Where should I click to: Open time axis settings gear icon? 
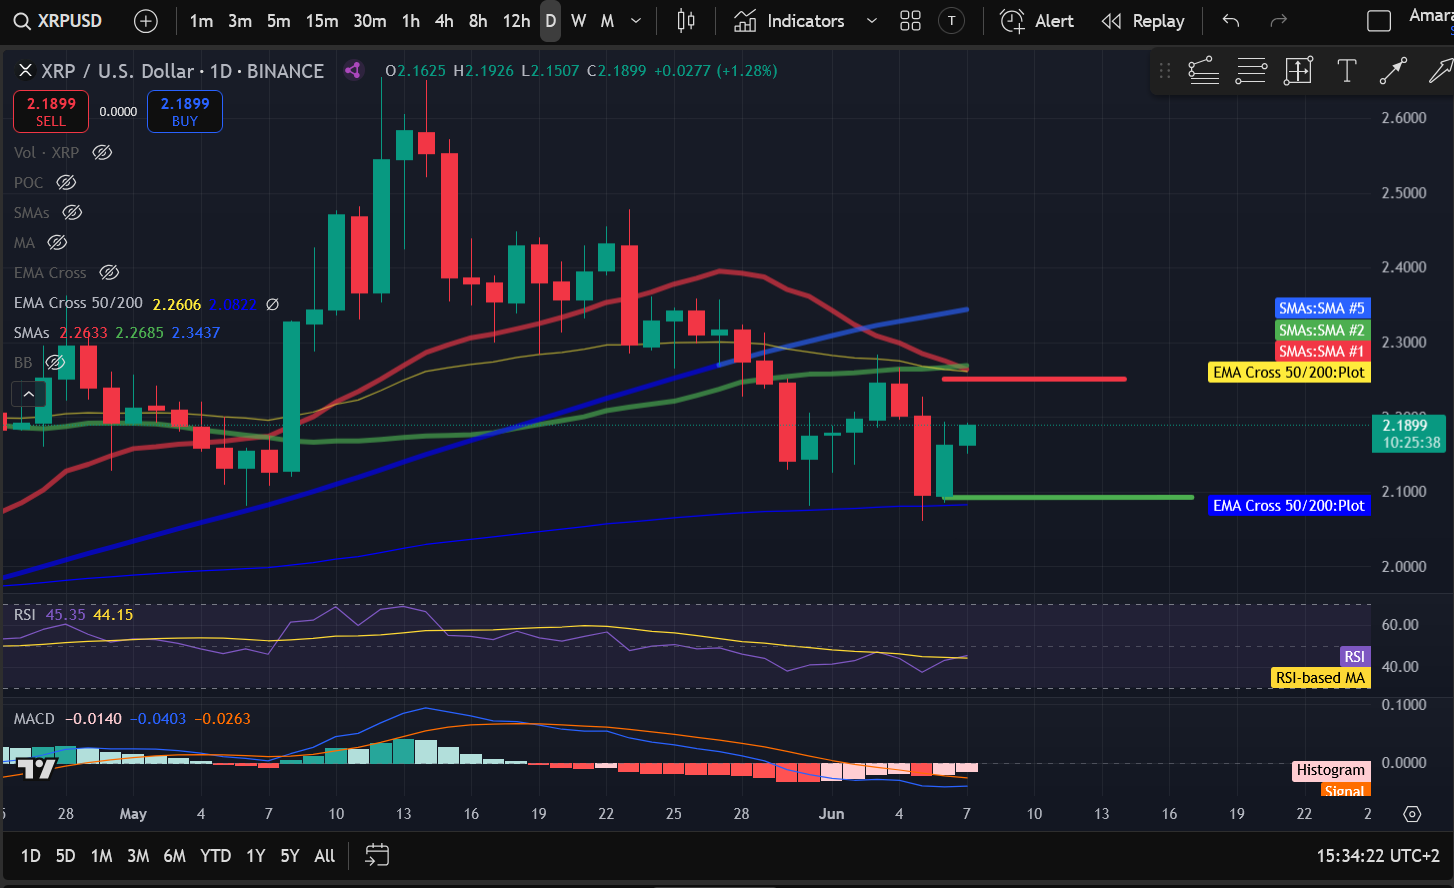(x=1412, y=814)
